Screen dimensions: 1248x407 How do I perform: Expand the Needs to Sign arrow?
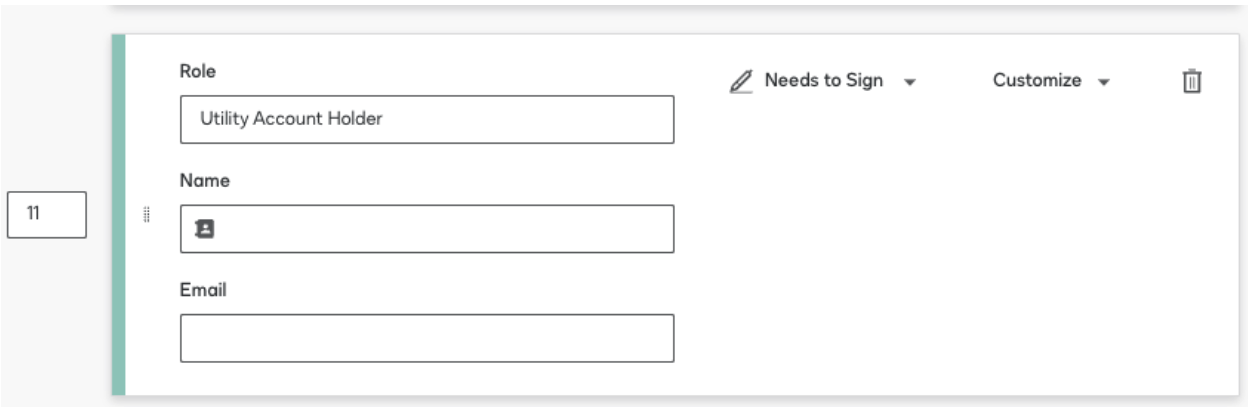910,82
